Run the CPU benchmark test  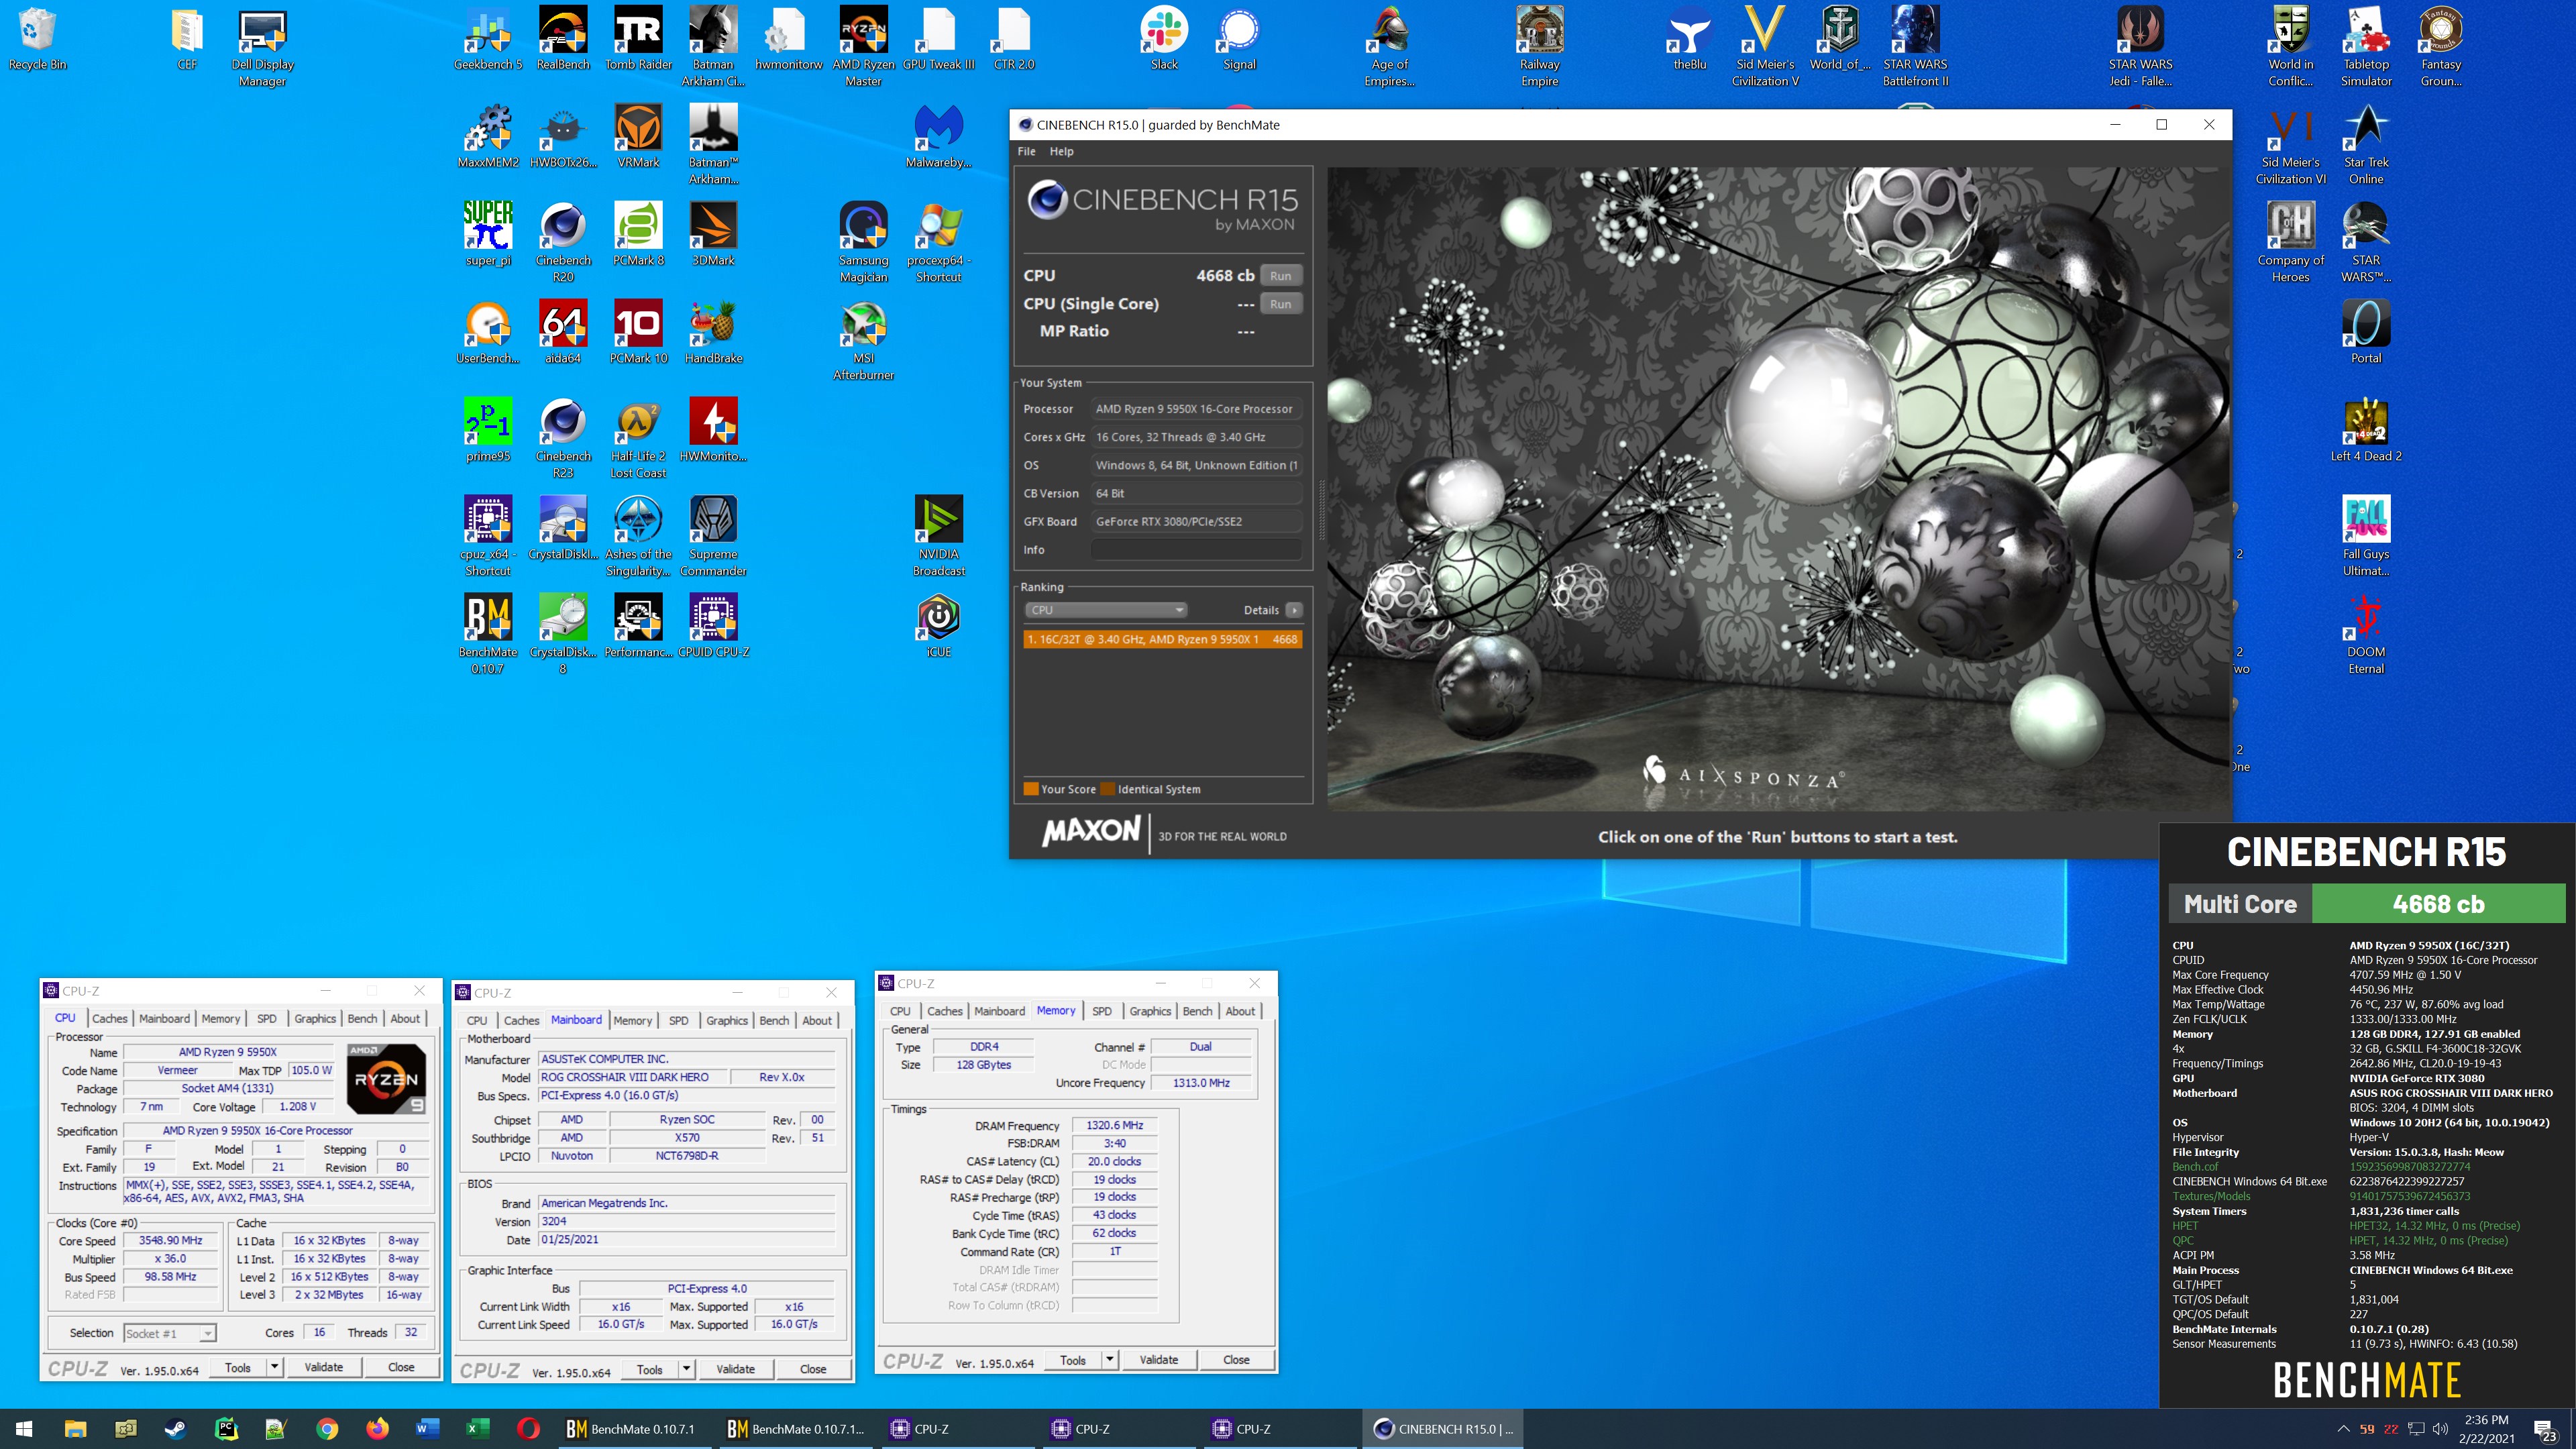pos(1280,275)
